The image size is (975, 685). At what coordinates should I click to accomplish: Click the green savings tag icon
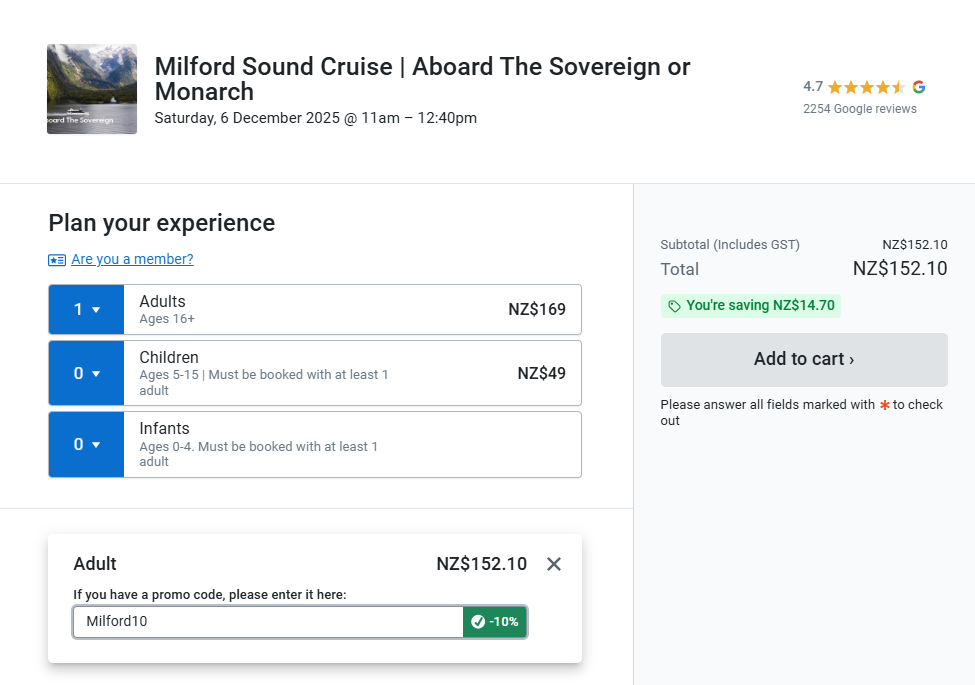coord(674,306)
